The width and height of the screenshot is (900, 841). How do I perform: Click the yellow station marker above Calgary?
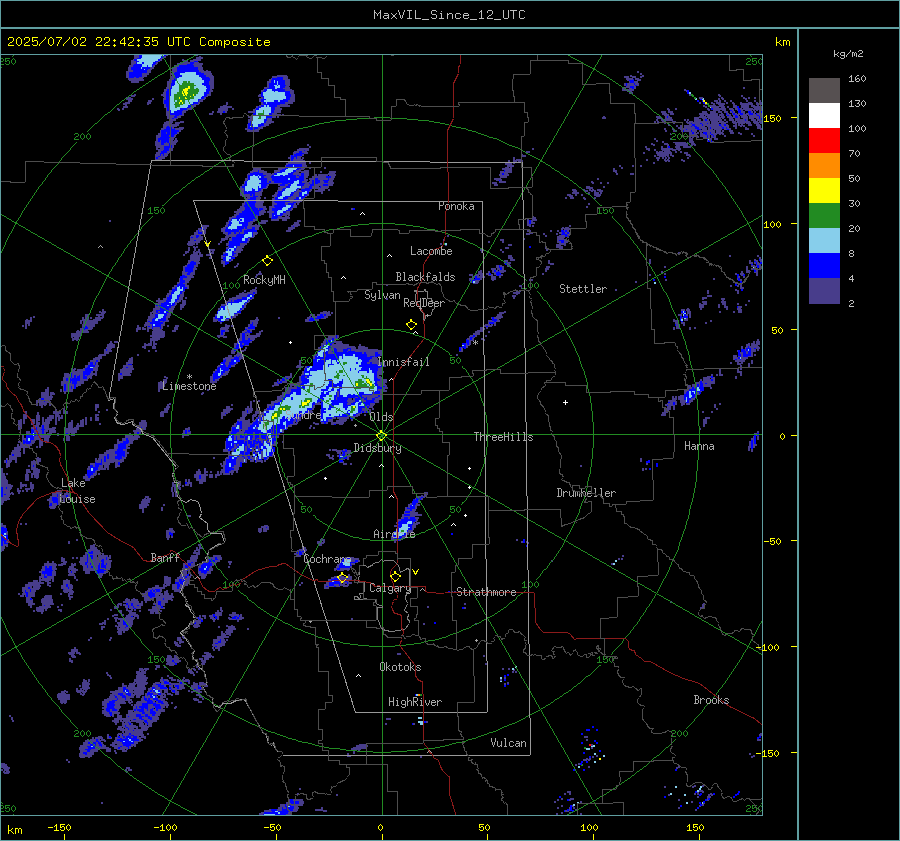395,576
